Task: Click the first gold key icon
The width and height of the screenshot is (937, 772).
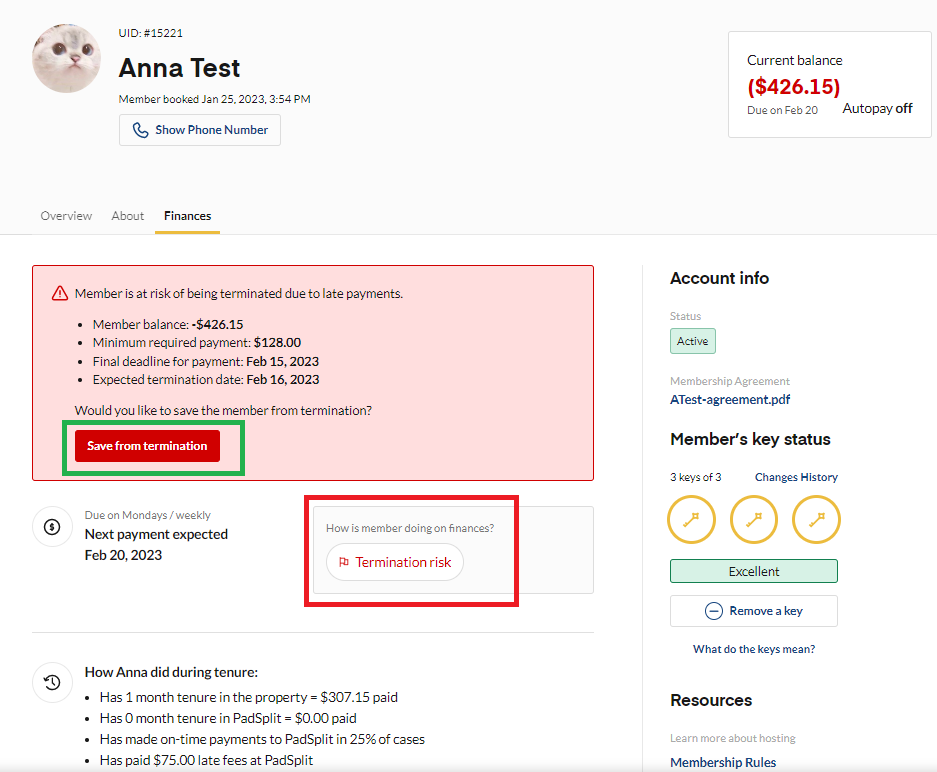Action: click(693, 520)
